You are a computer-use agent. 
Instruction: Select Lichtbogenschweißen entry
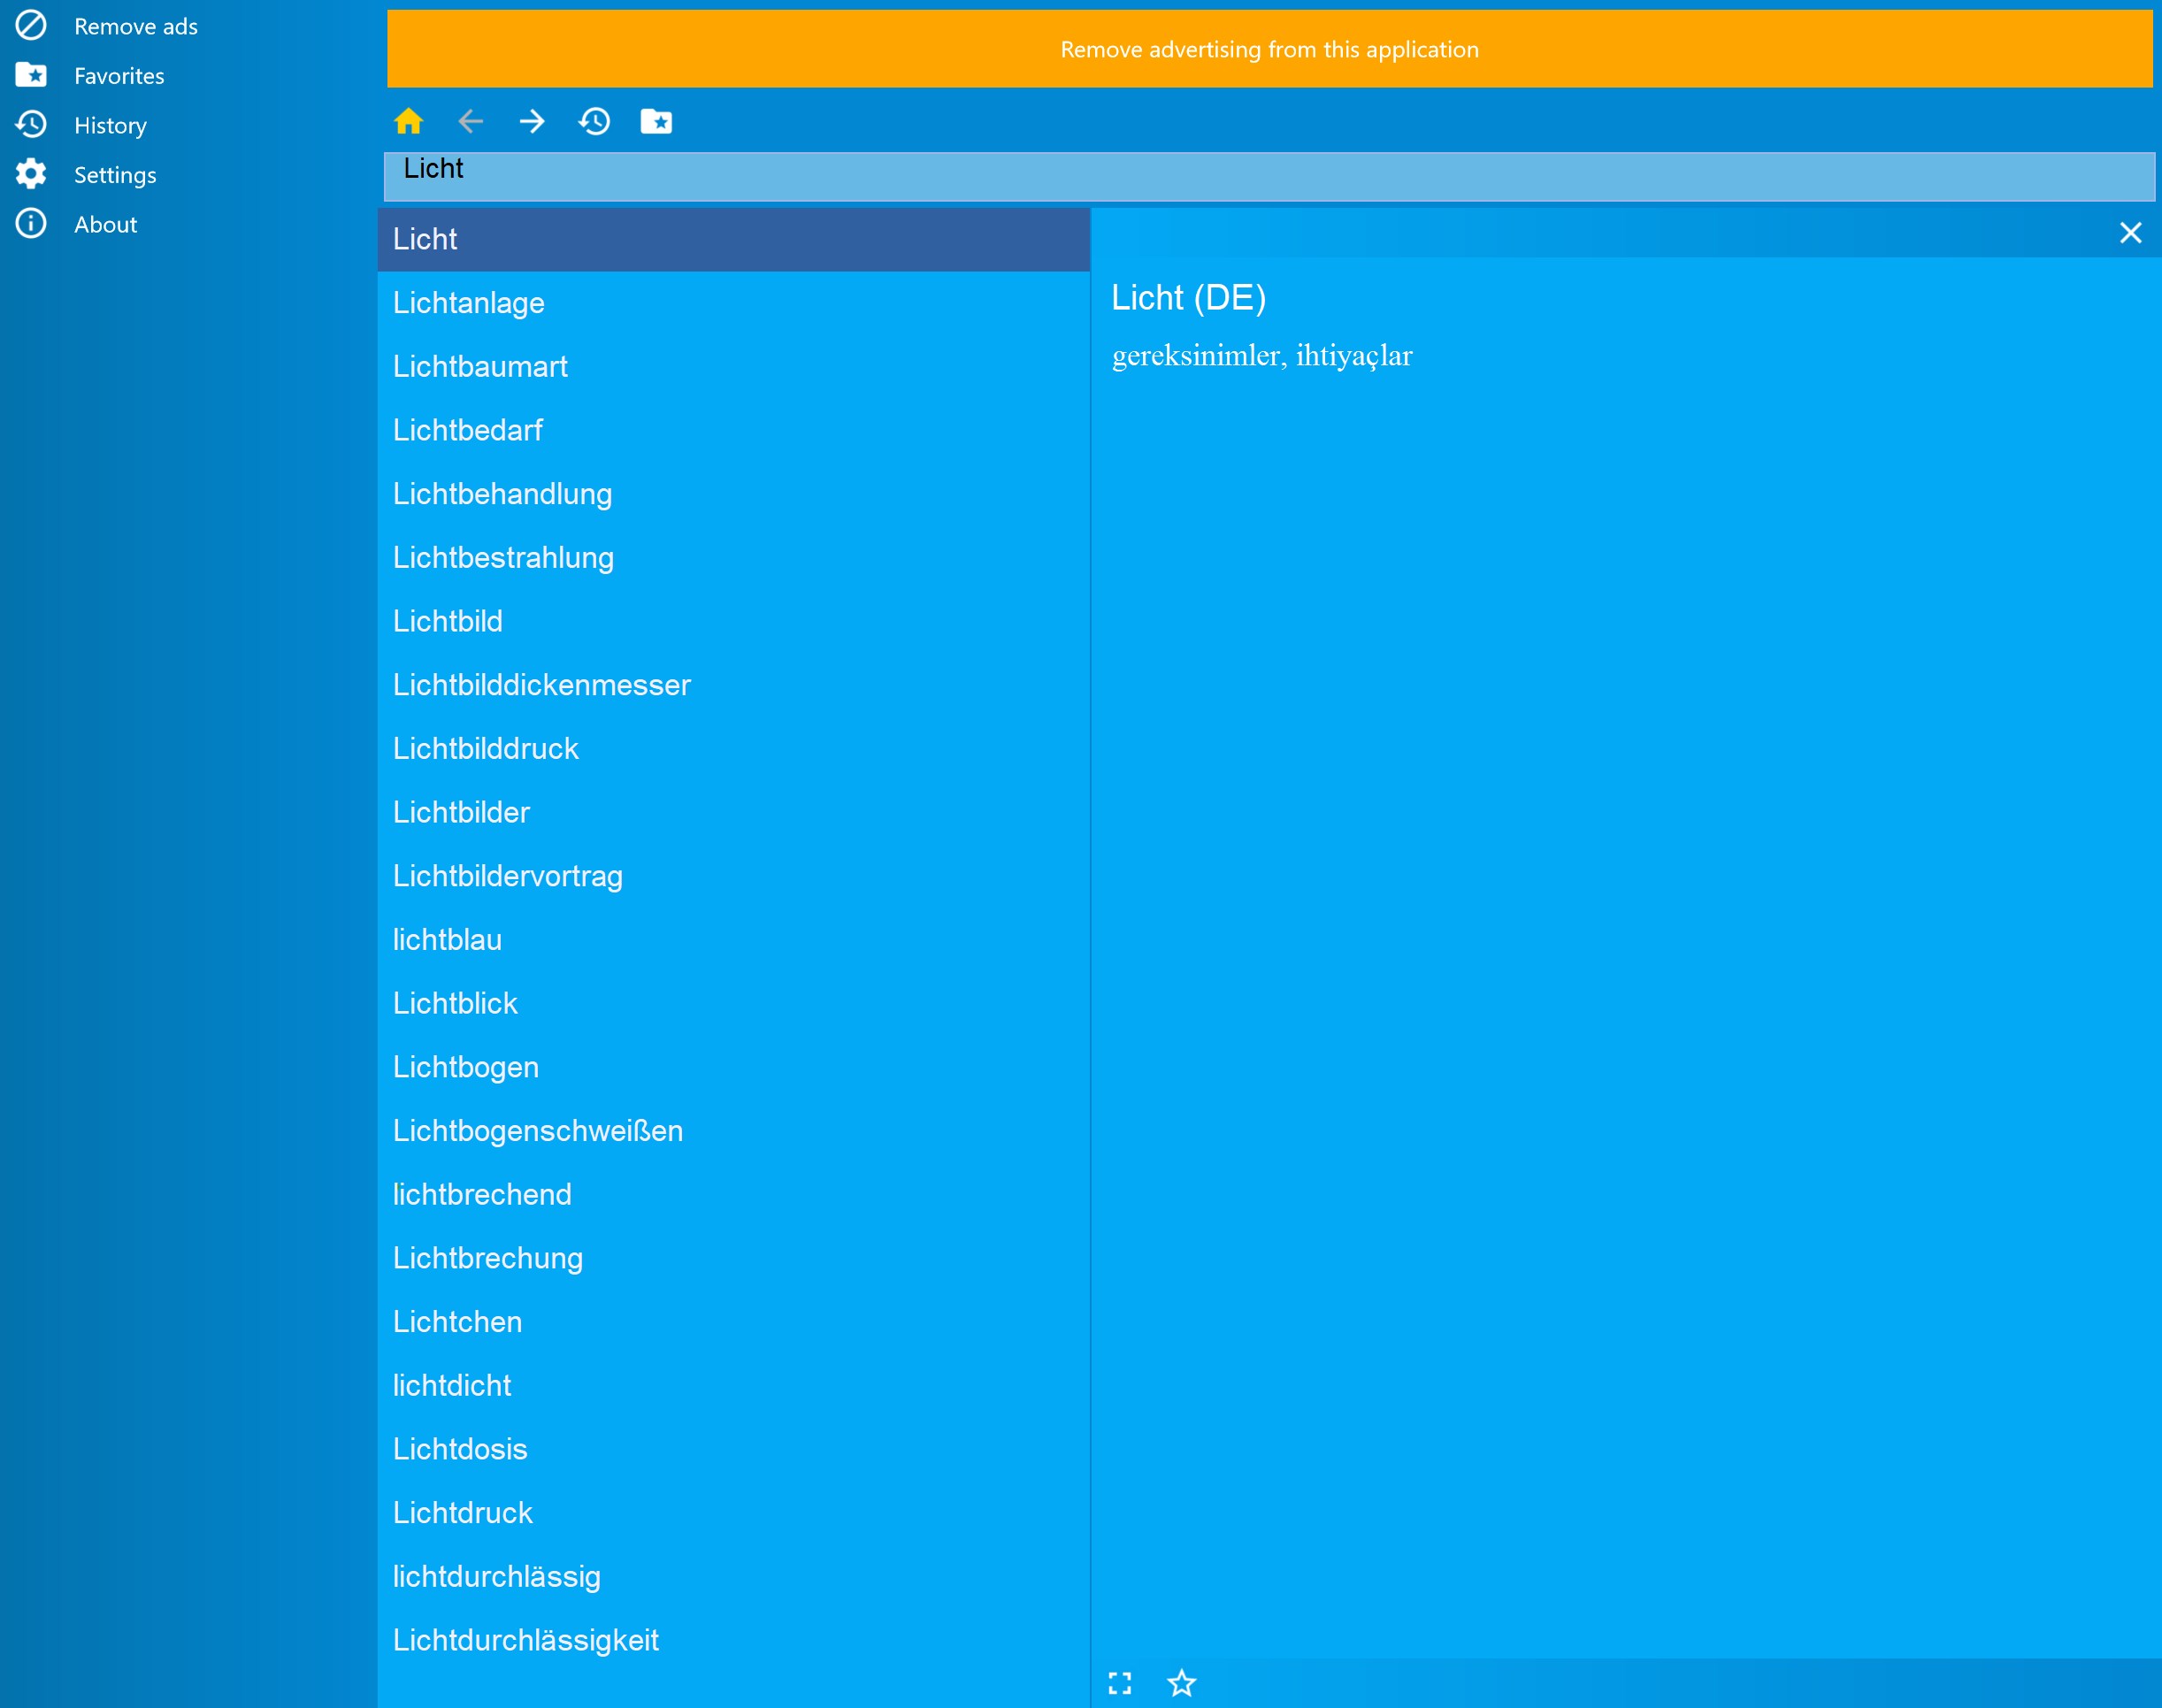pos(538,1131)
